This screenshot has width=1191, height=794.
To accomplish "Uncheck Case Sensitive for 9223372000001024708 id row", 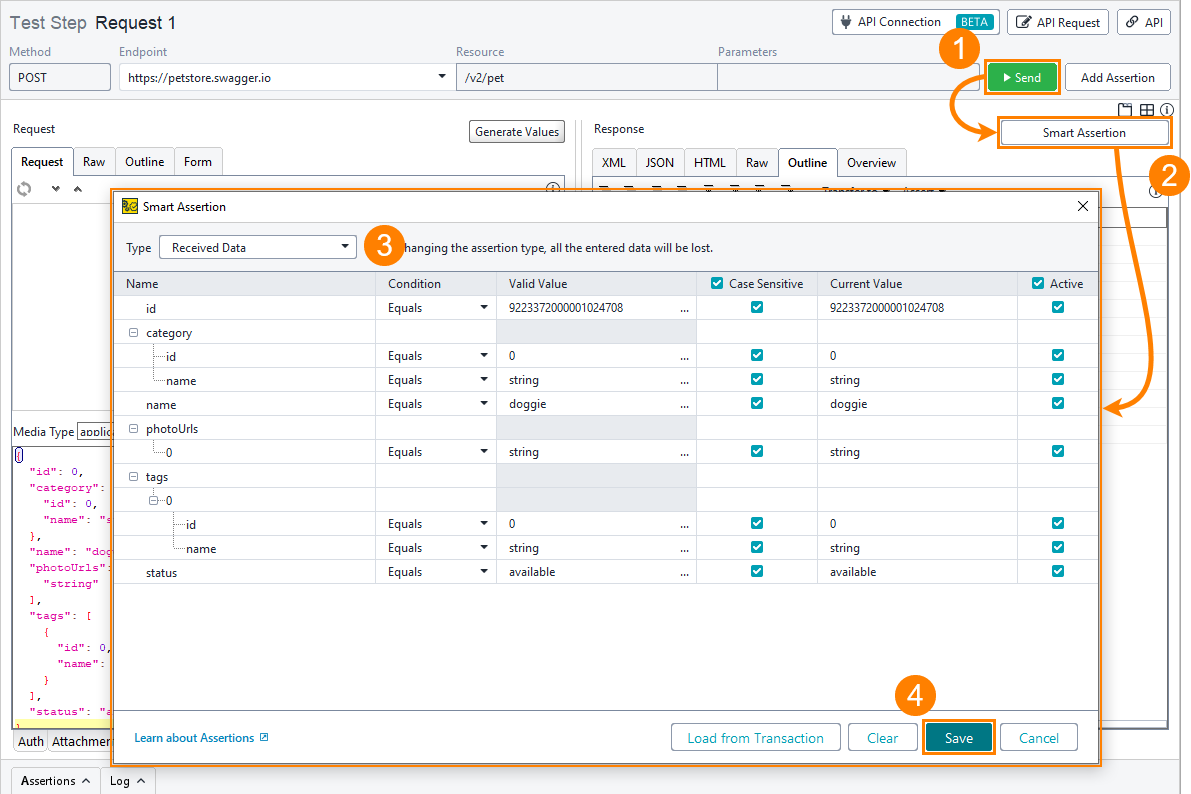I will coord(757,307).
